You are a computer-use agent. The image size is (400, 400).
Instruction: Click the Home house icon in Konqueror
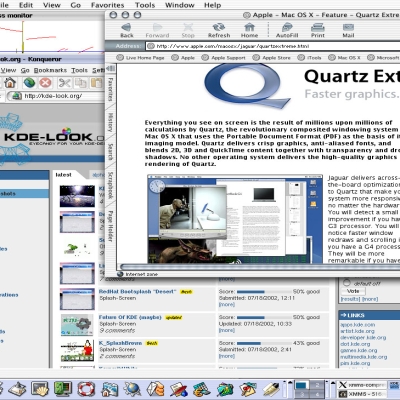coord(10,83)
